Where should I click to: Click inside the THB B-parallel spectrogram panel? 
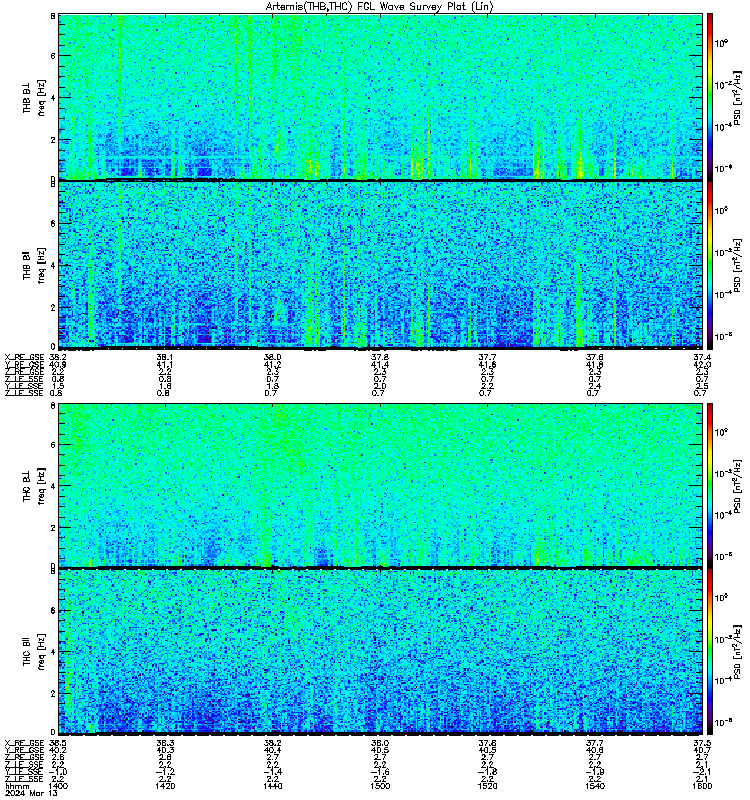click(380, 265)
